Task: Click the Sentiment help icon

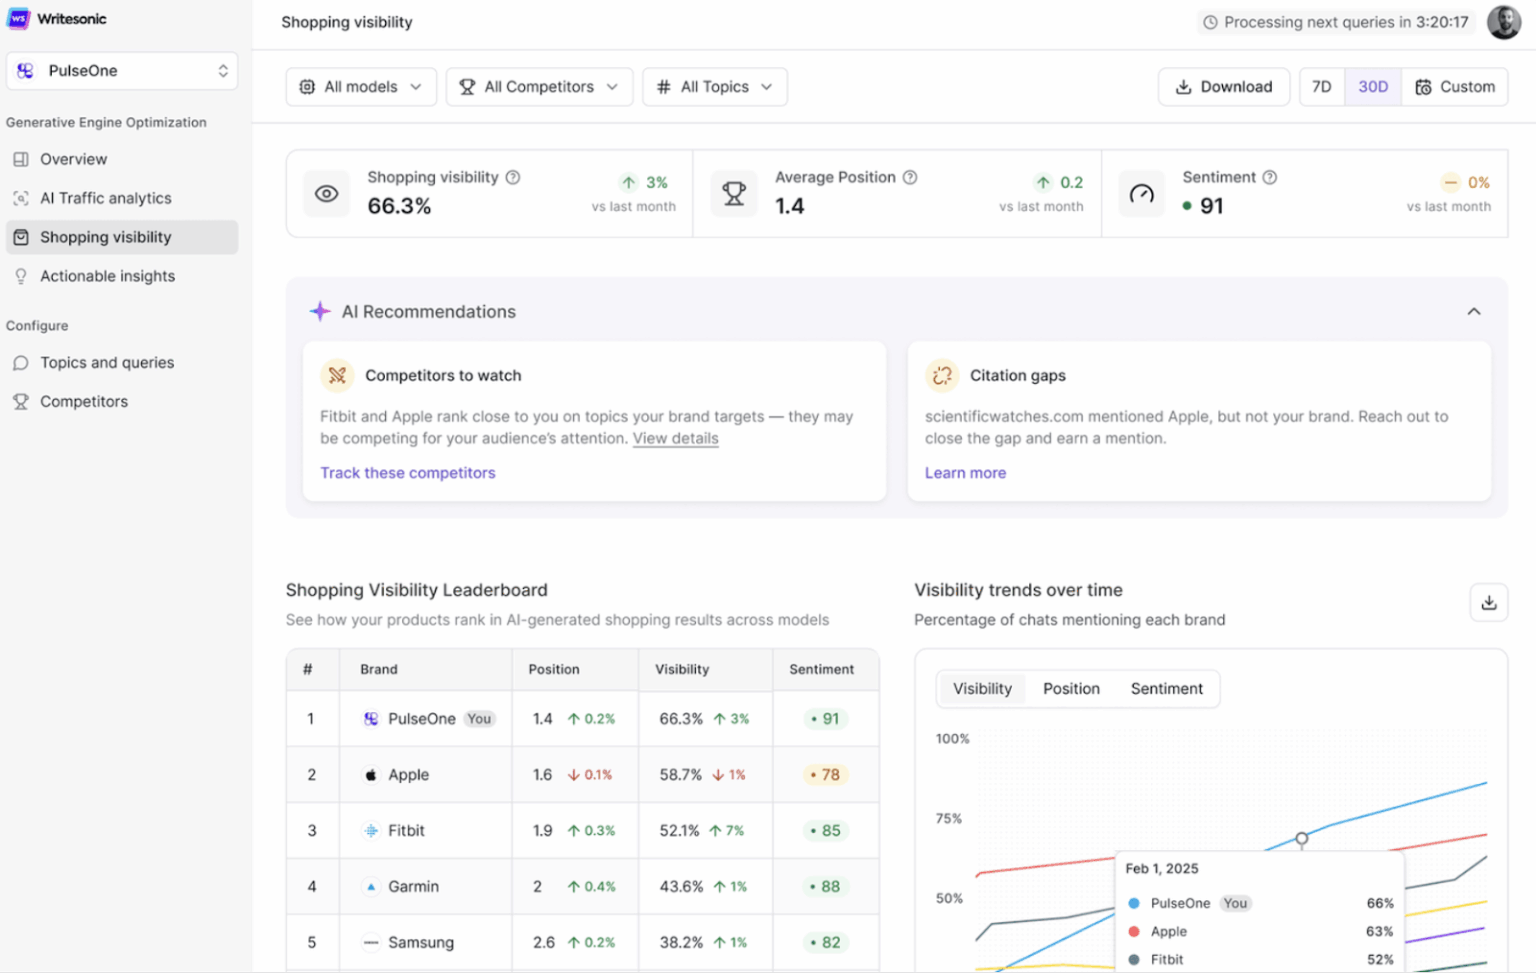Action: tap(1270, 177)
